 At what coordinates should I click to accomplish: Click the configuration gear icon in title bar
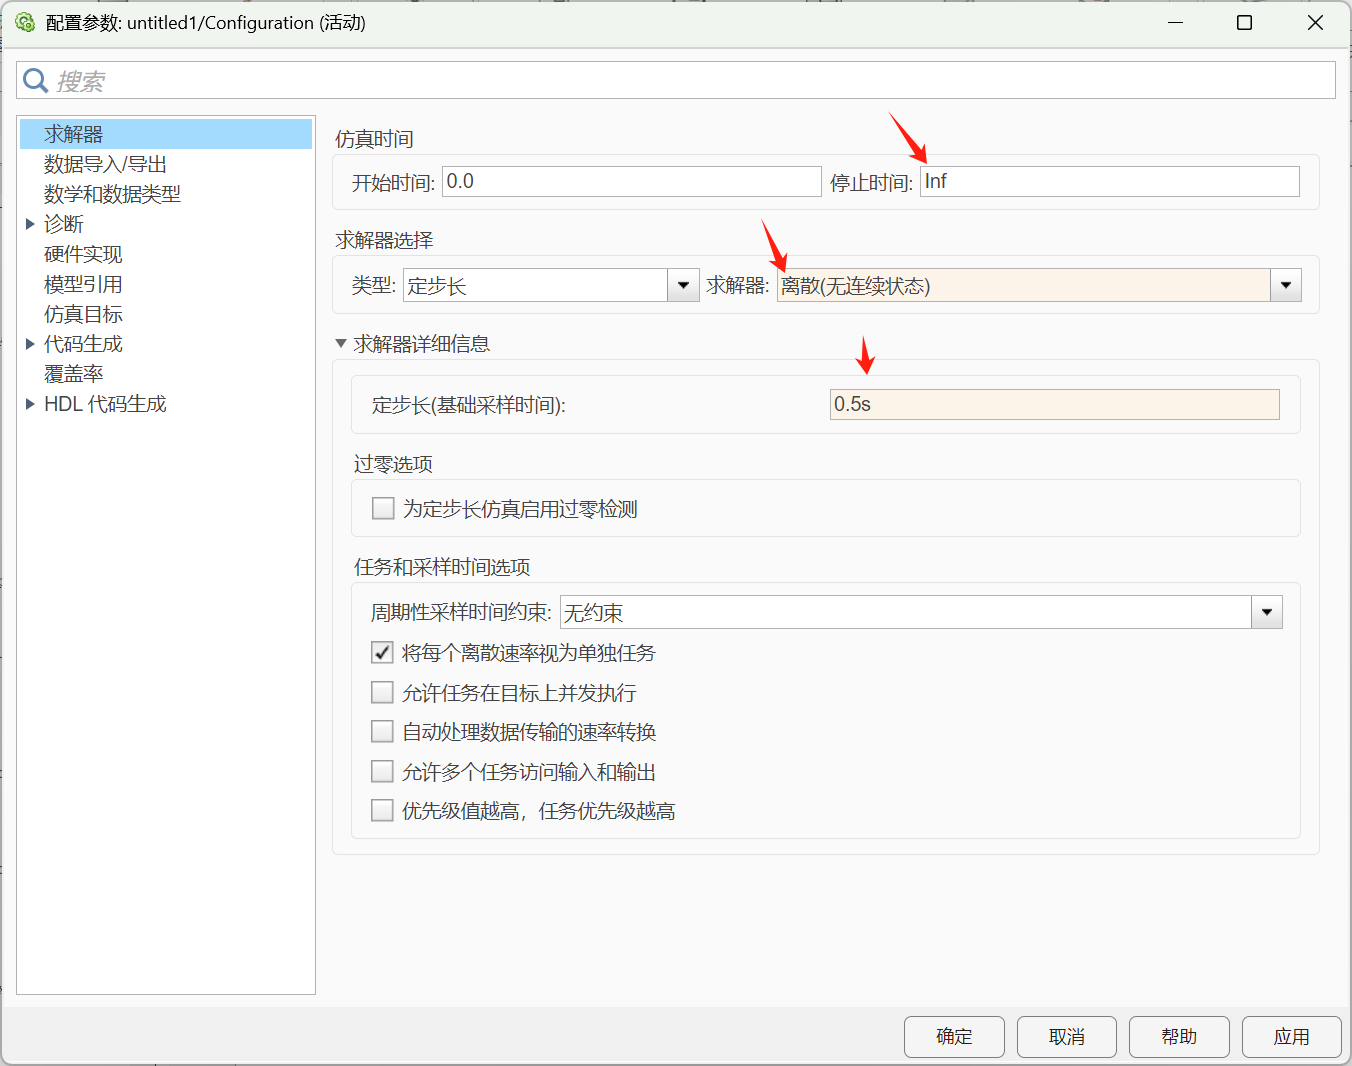coord(25,22)
